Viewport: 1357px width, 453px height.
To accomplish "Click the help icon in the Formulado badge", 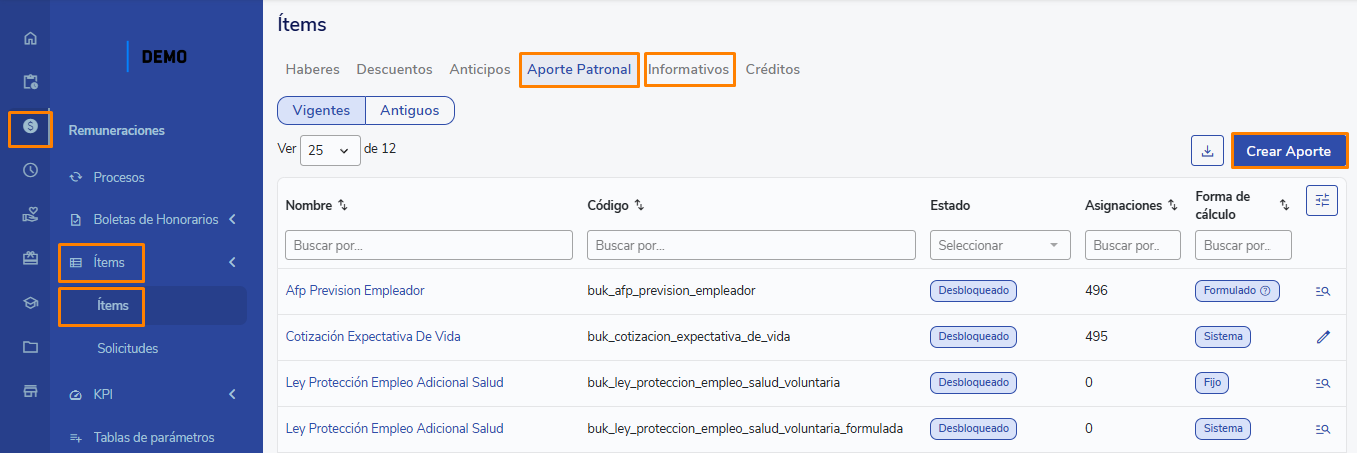I will [x=1265, y=291].
